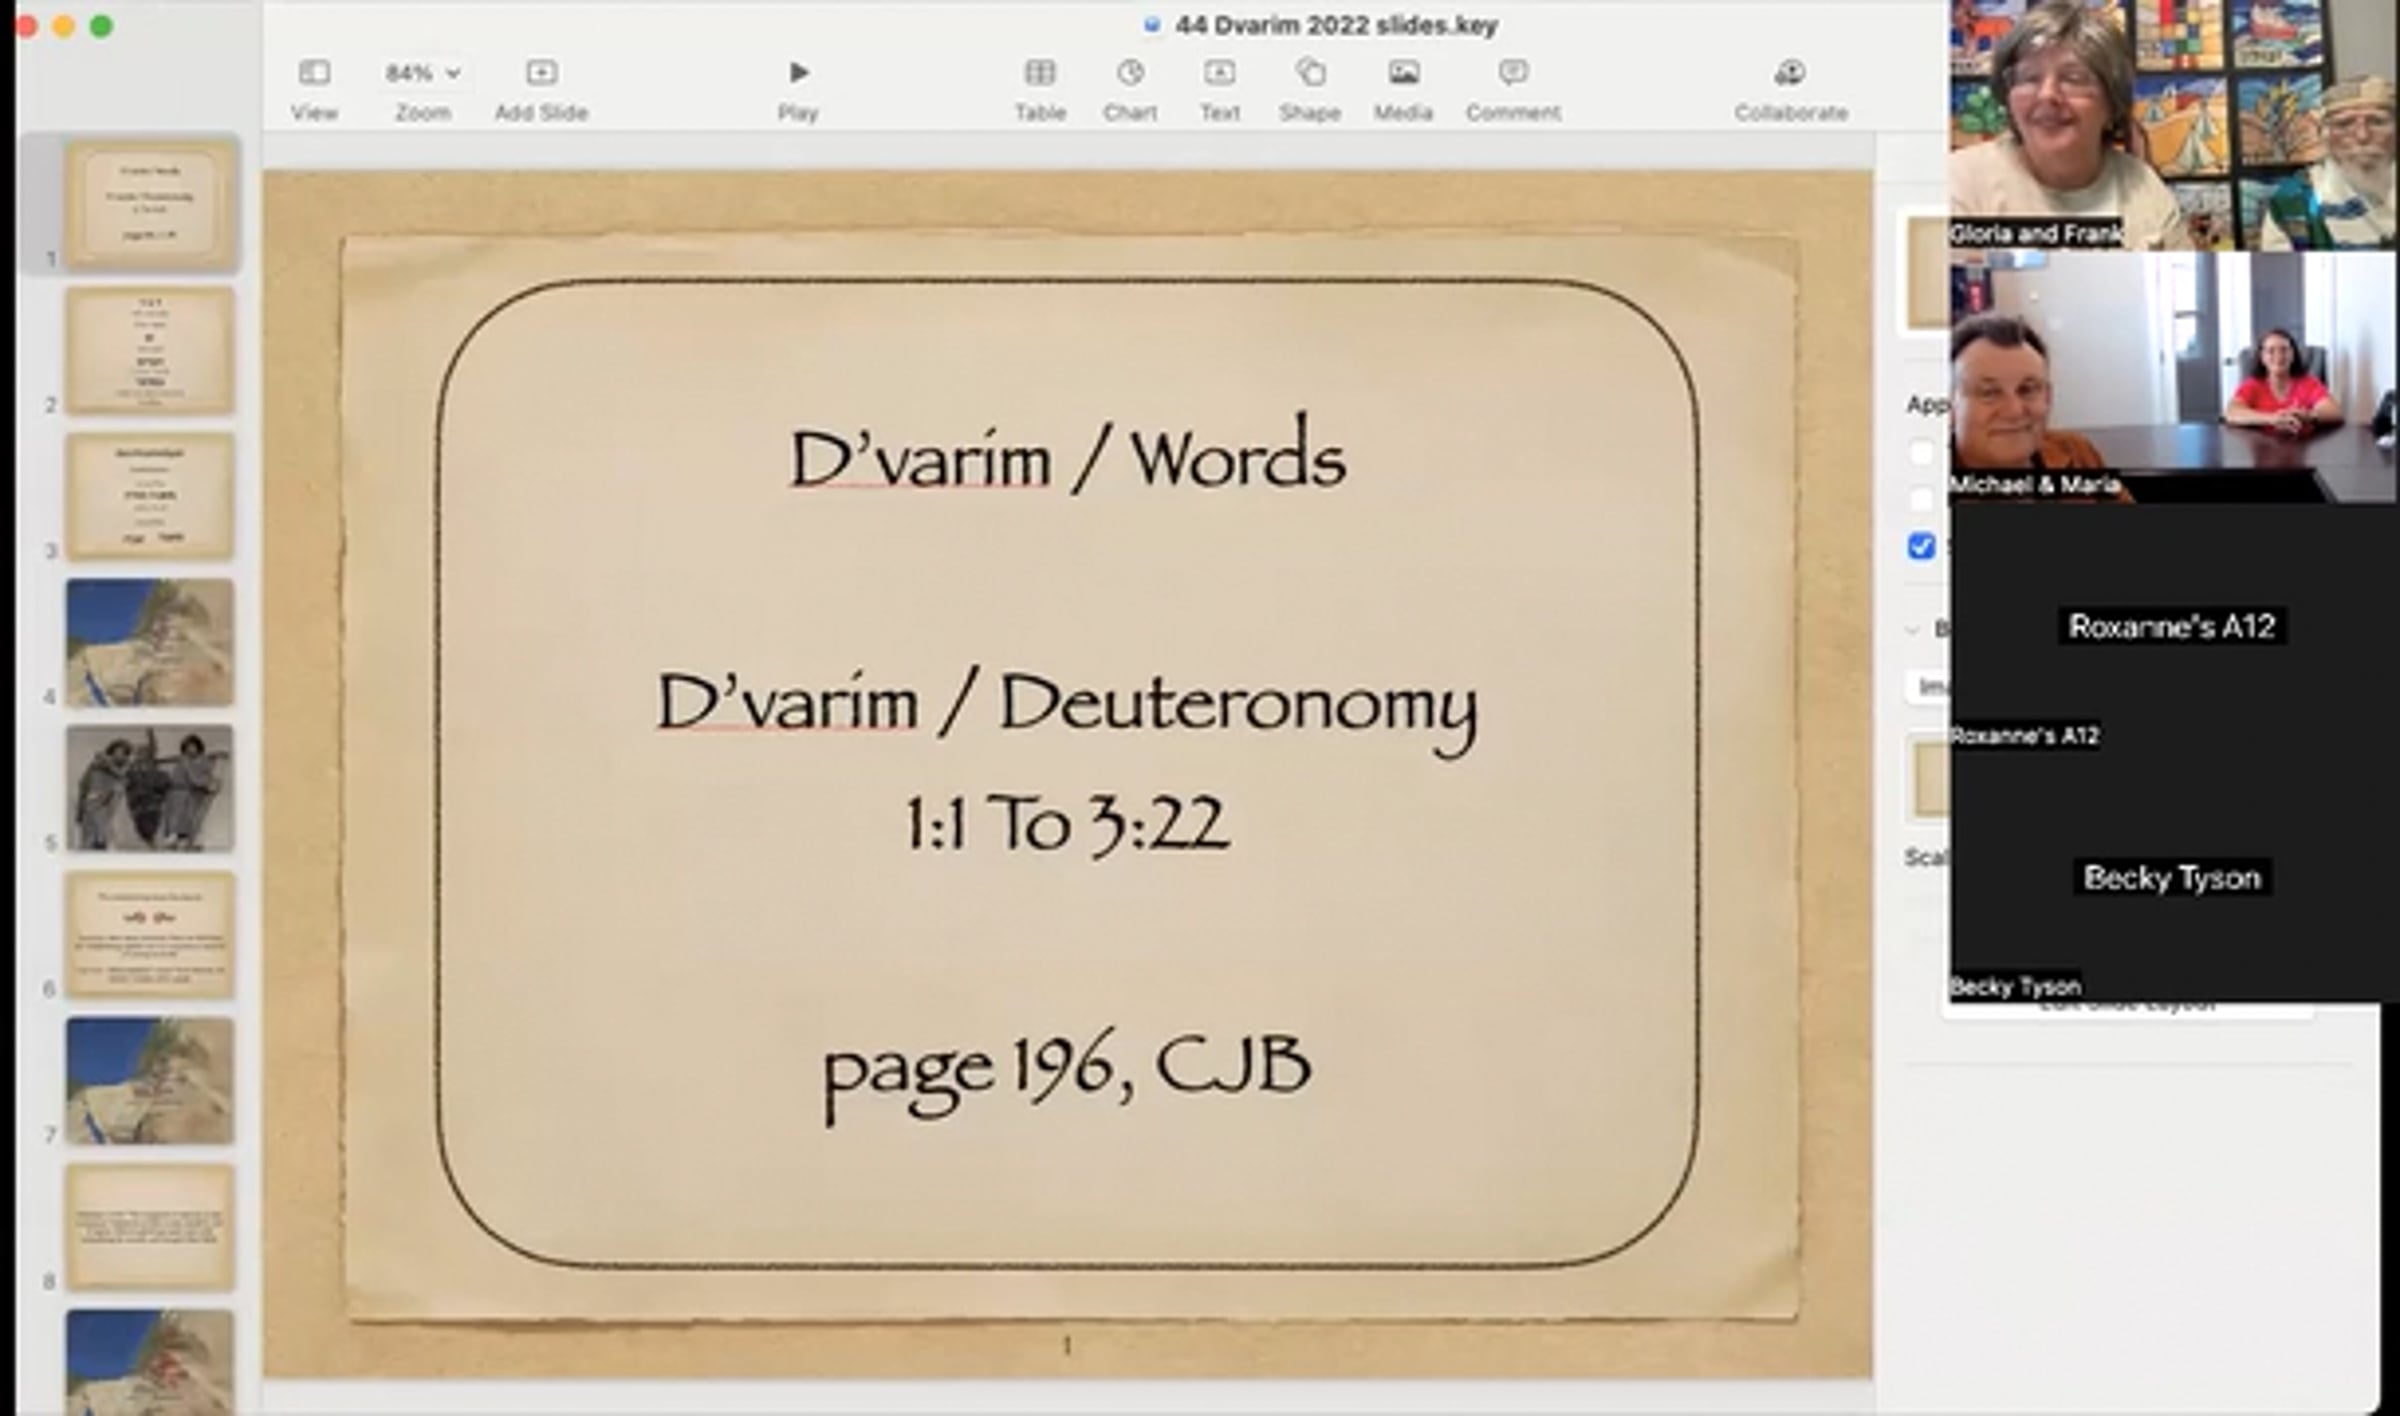
Task: Add a Text box
Action: (1219, 73)
